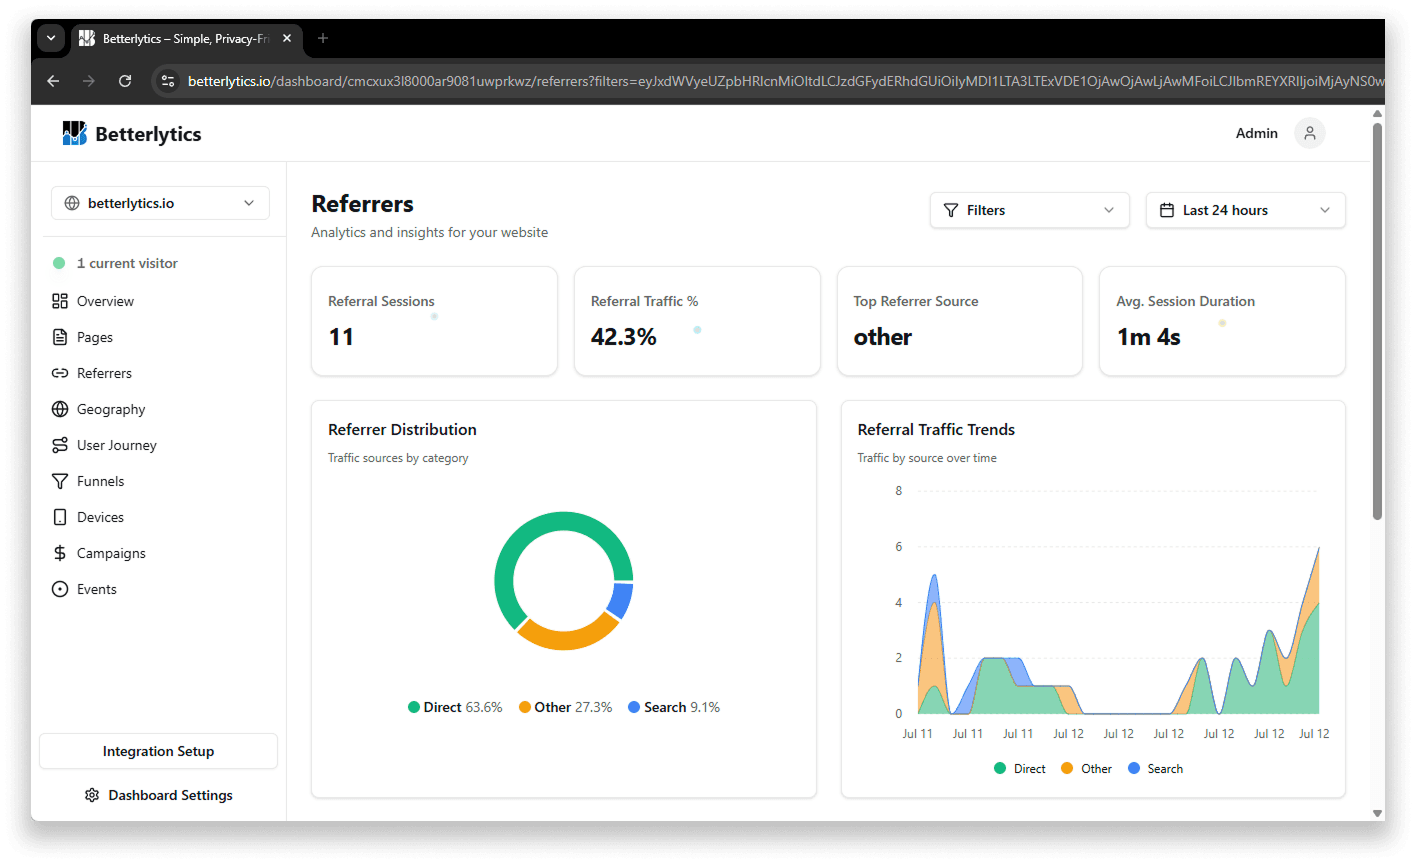Click the Geography globe icon
1416x864 pixels.
[x=60, y=409]
